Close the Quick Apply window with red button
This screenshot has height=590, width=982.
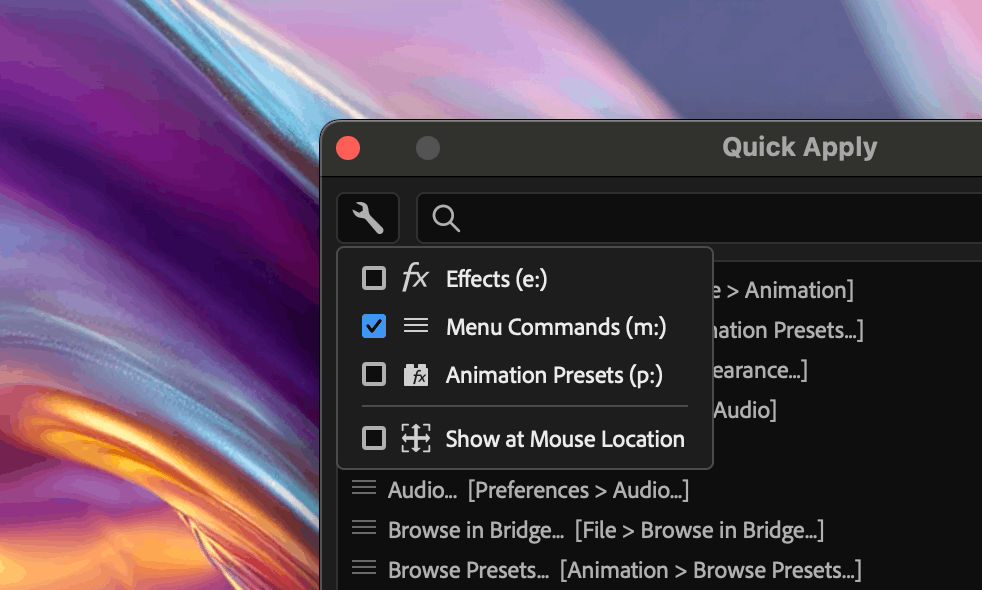click(348, 148)
